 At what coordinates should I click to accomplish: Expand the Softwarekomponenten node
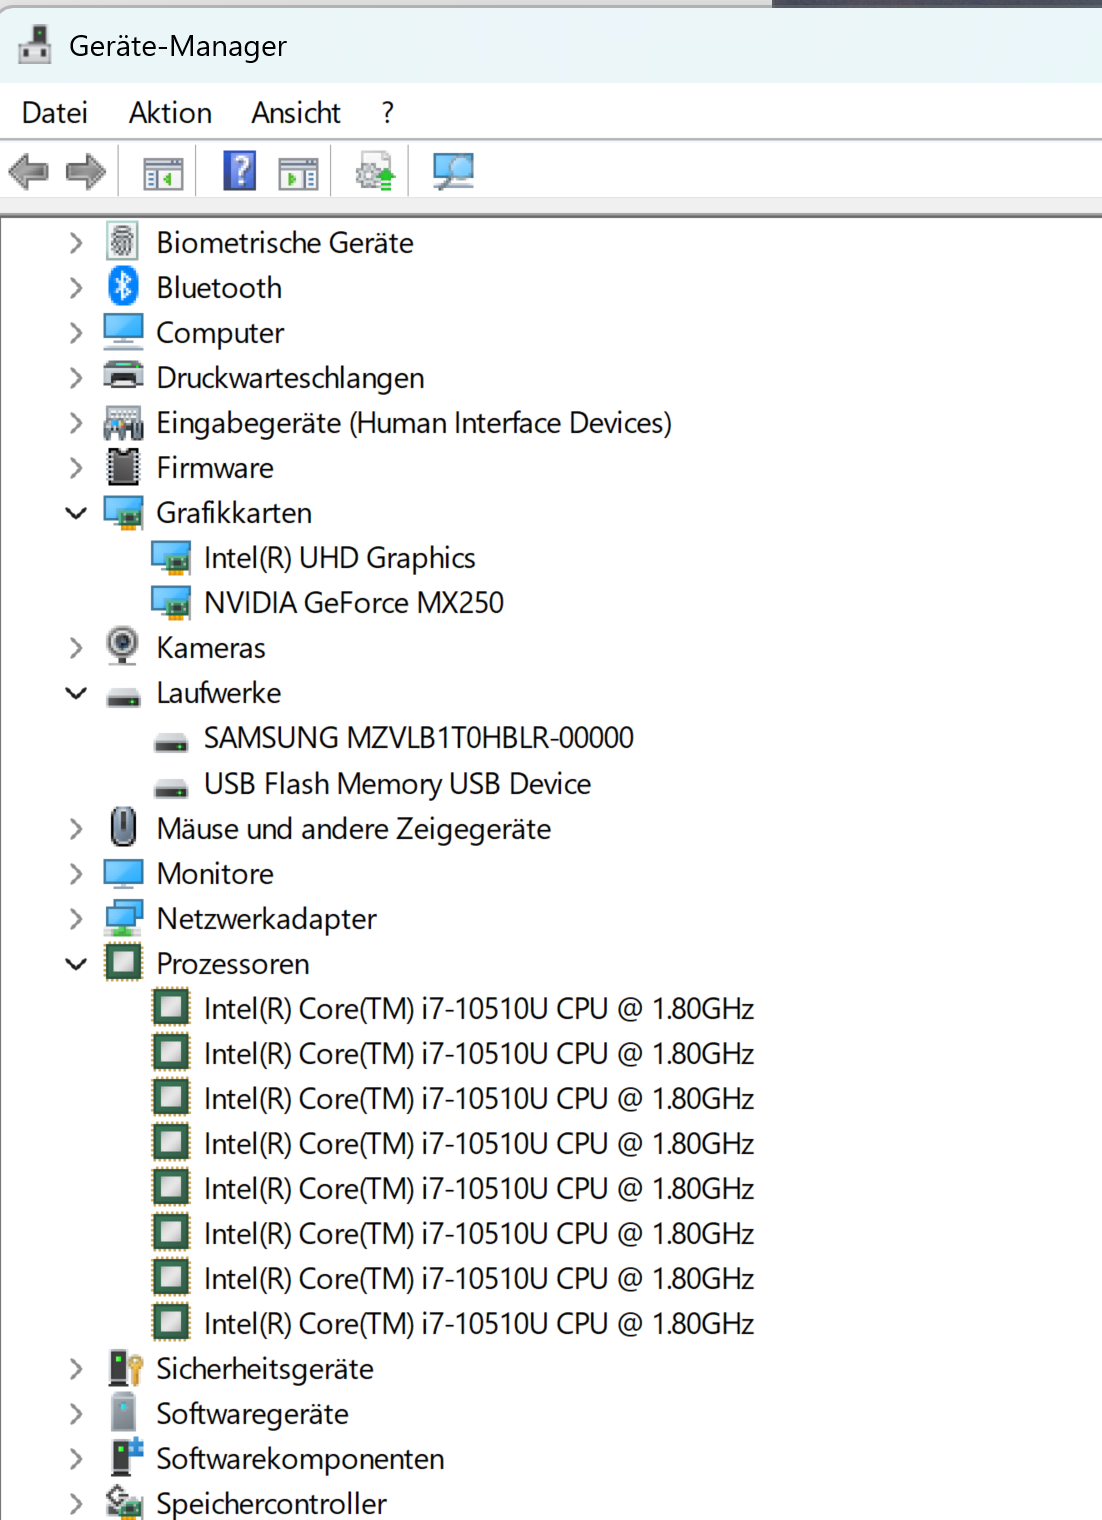[x=76, y=1459]
